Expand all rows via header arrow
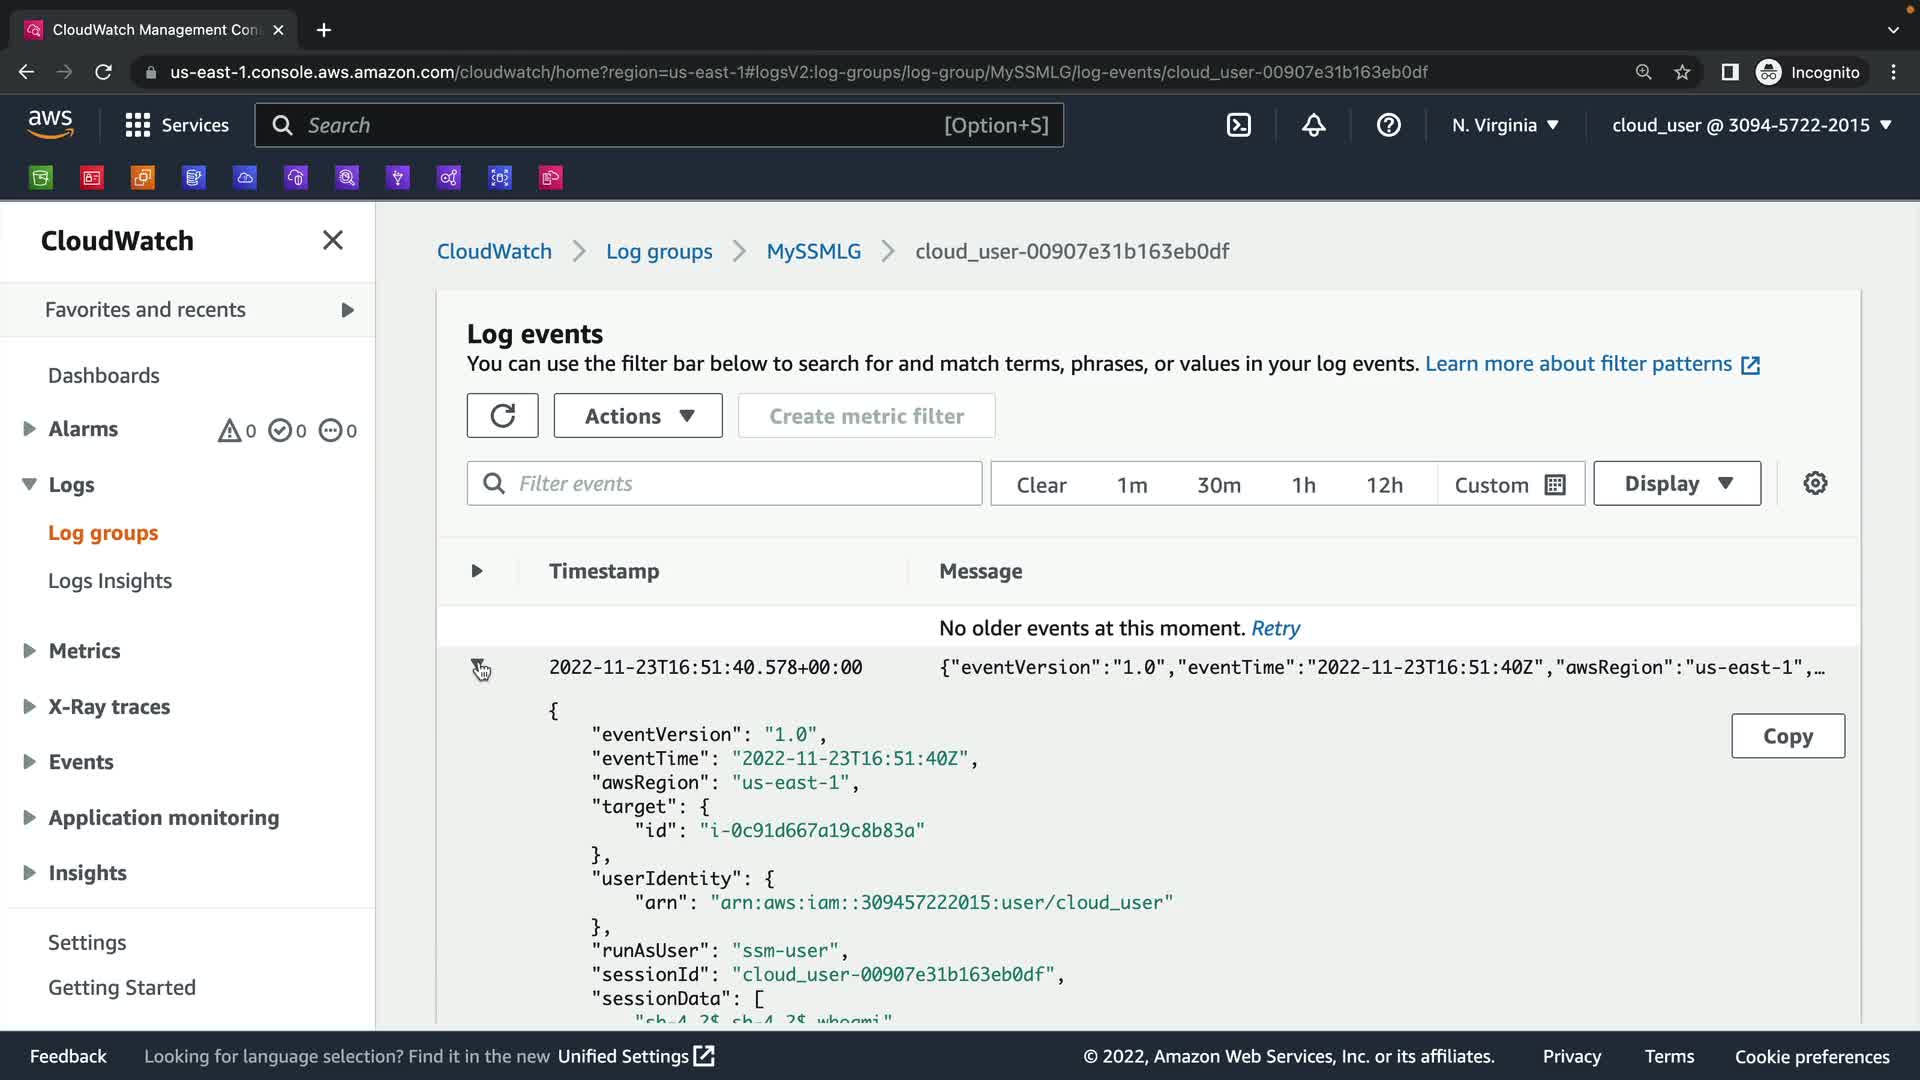 pos(476,571)
